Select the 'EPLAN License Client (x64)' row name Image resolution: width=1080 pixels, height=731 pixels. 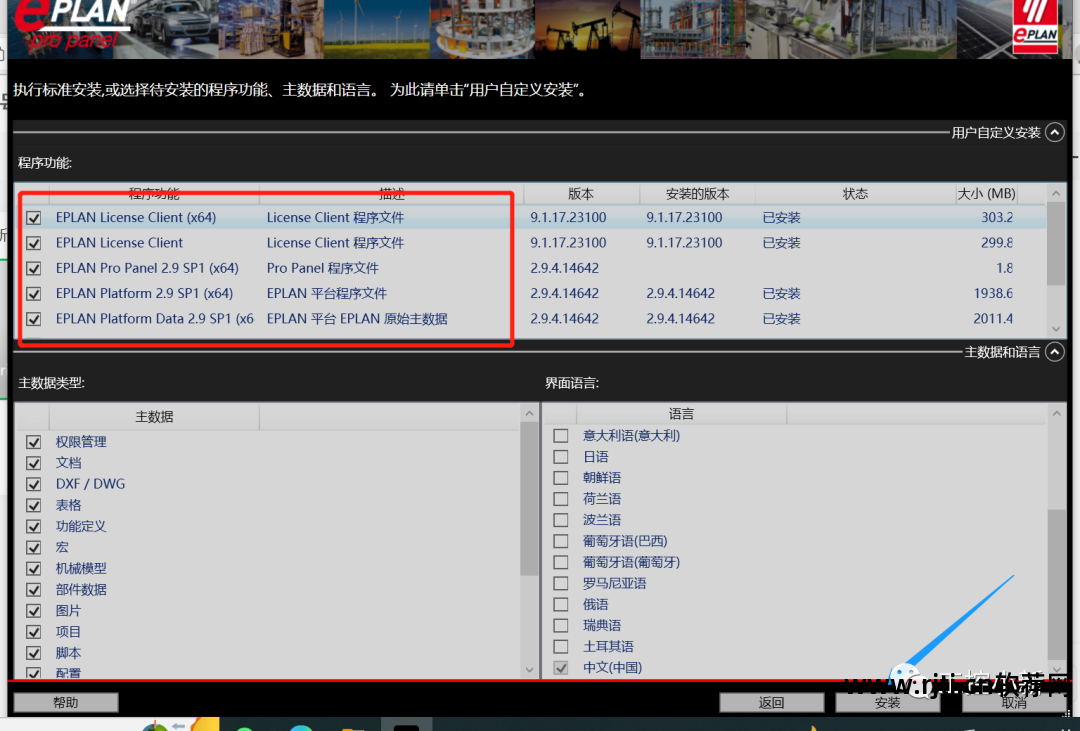[x=136, y=218]
